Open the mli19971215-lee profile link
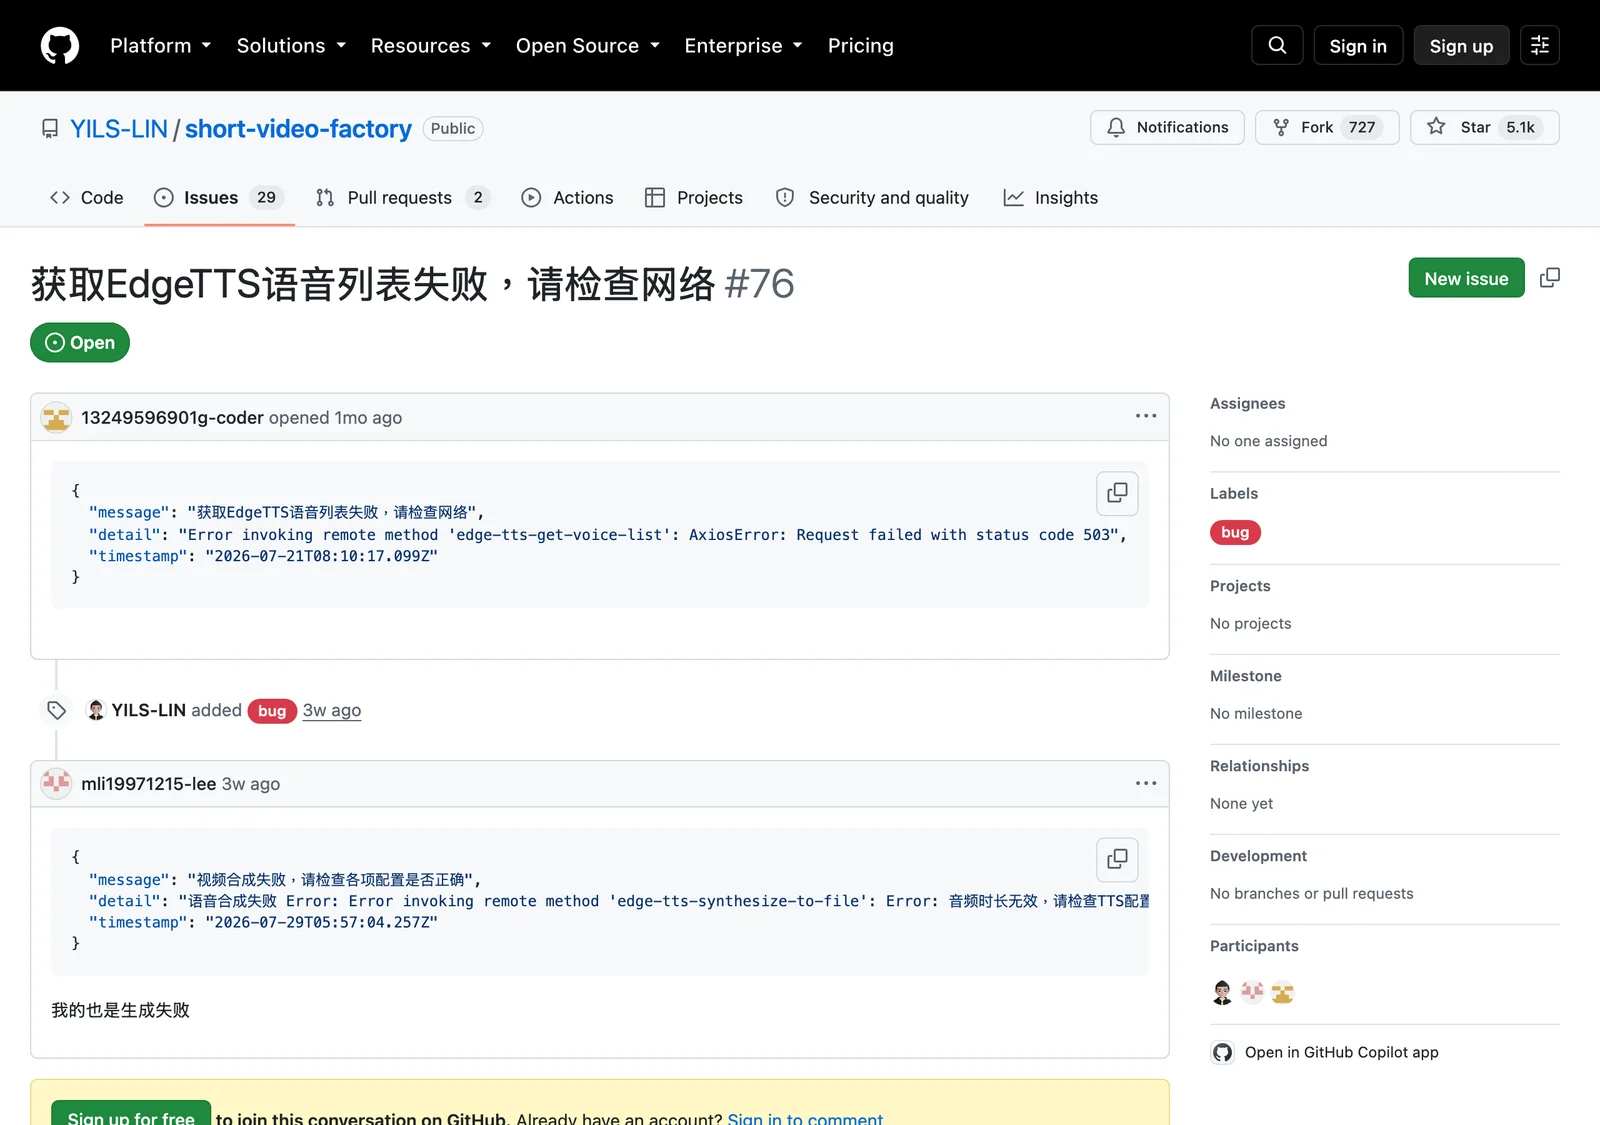The image size is (1600, 1125). point(148,784)
